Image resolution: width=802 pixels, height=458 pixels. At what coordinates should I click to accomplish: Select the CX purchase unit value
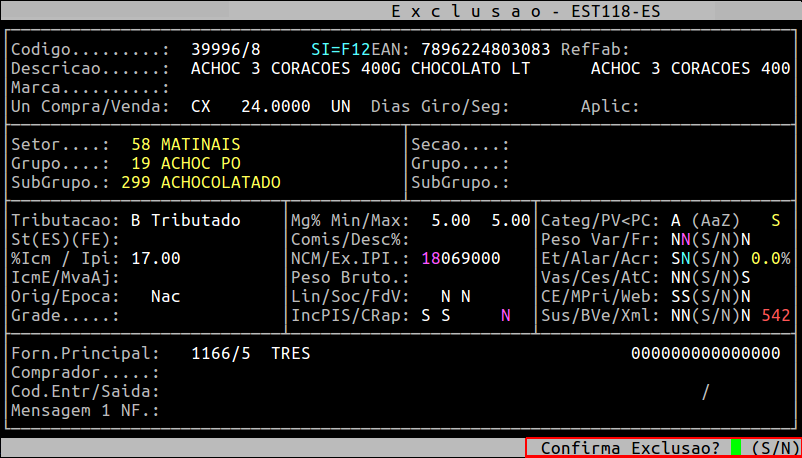(201, 106)
